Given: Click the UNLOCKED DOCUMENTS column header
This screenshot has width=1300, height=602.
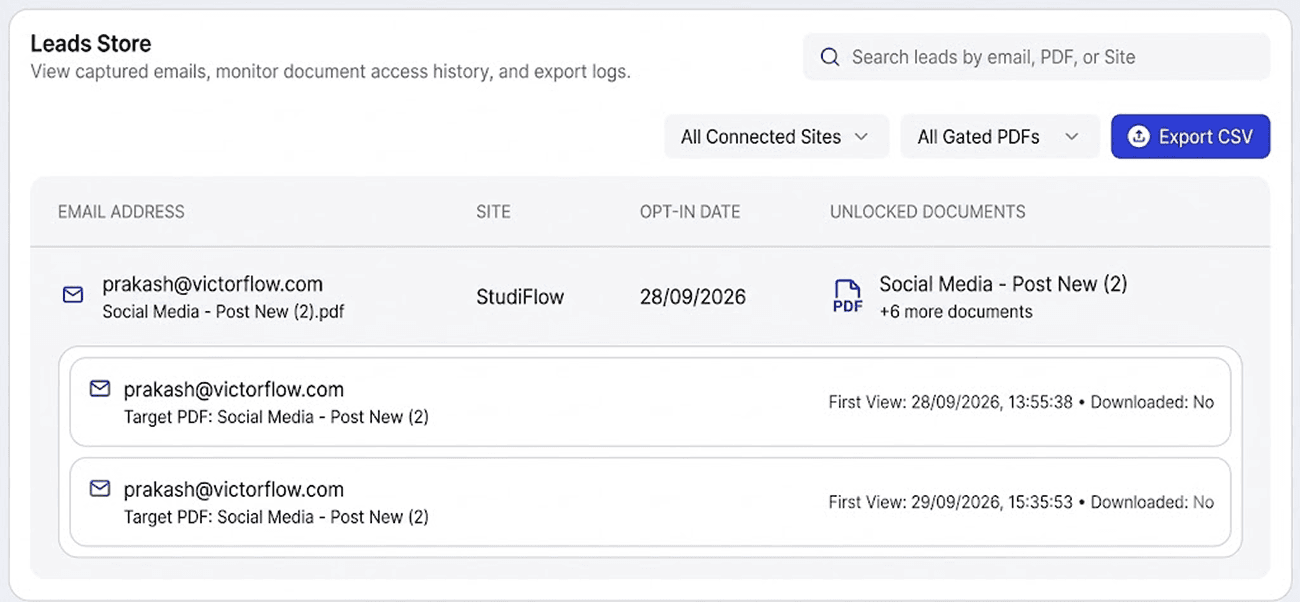Looking at the screenshot, I should click(927, 212).
